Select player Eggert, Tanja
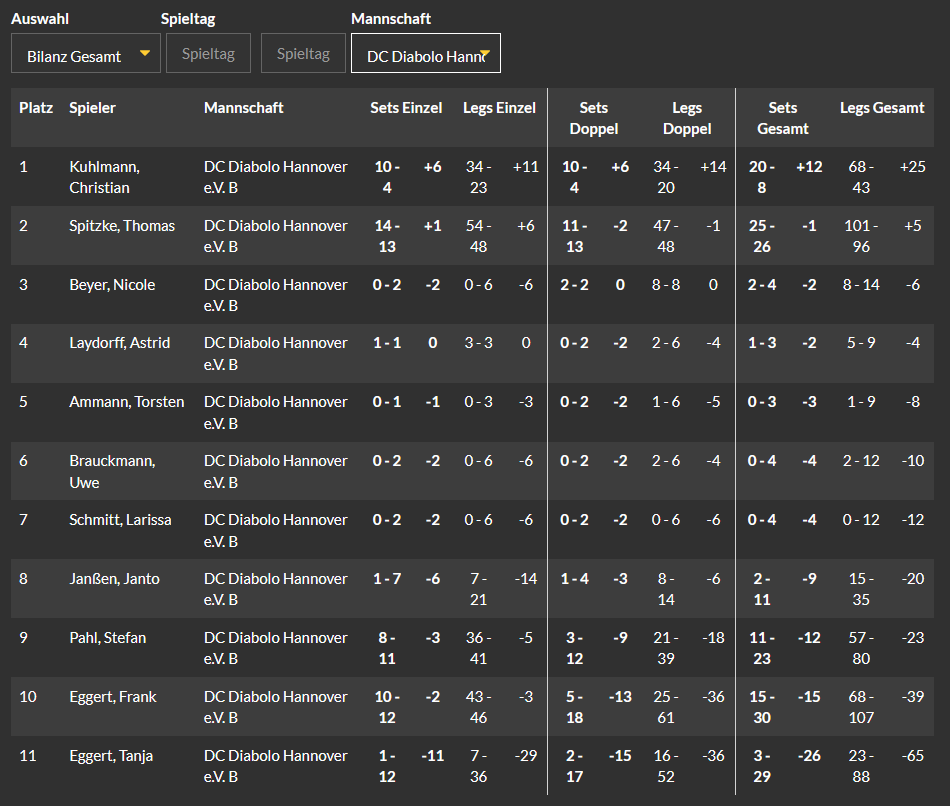Viewport: 950px width, 806px height. pyautogui.click(x=111, y=756)
